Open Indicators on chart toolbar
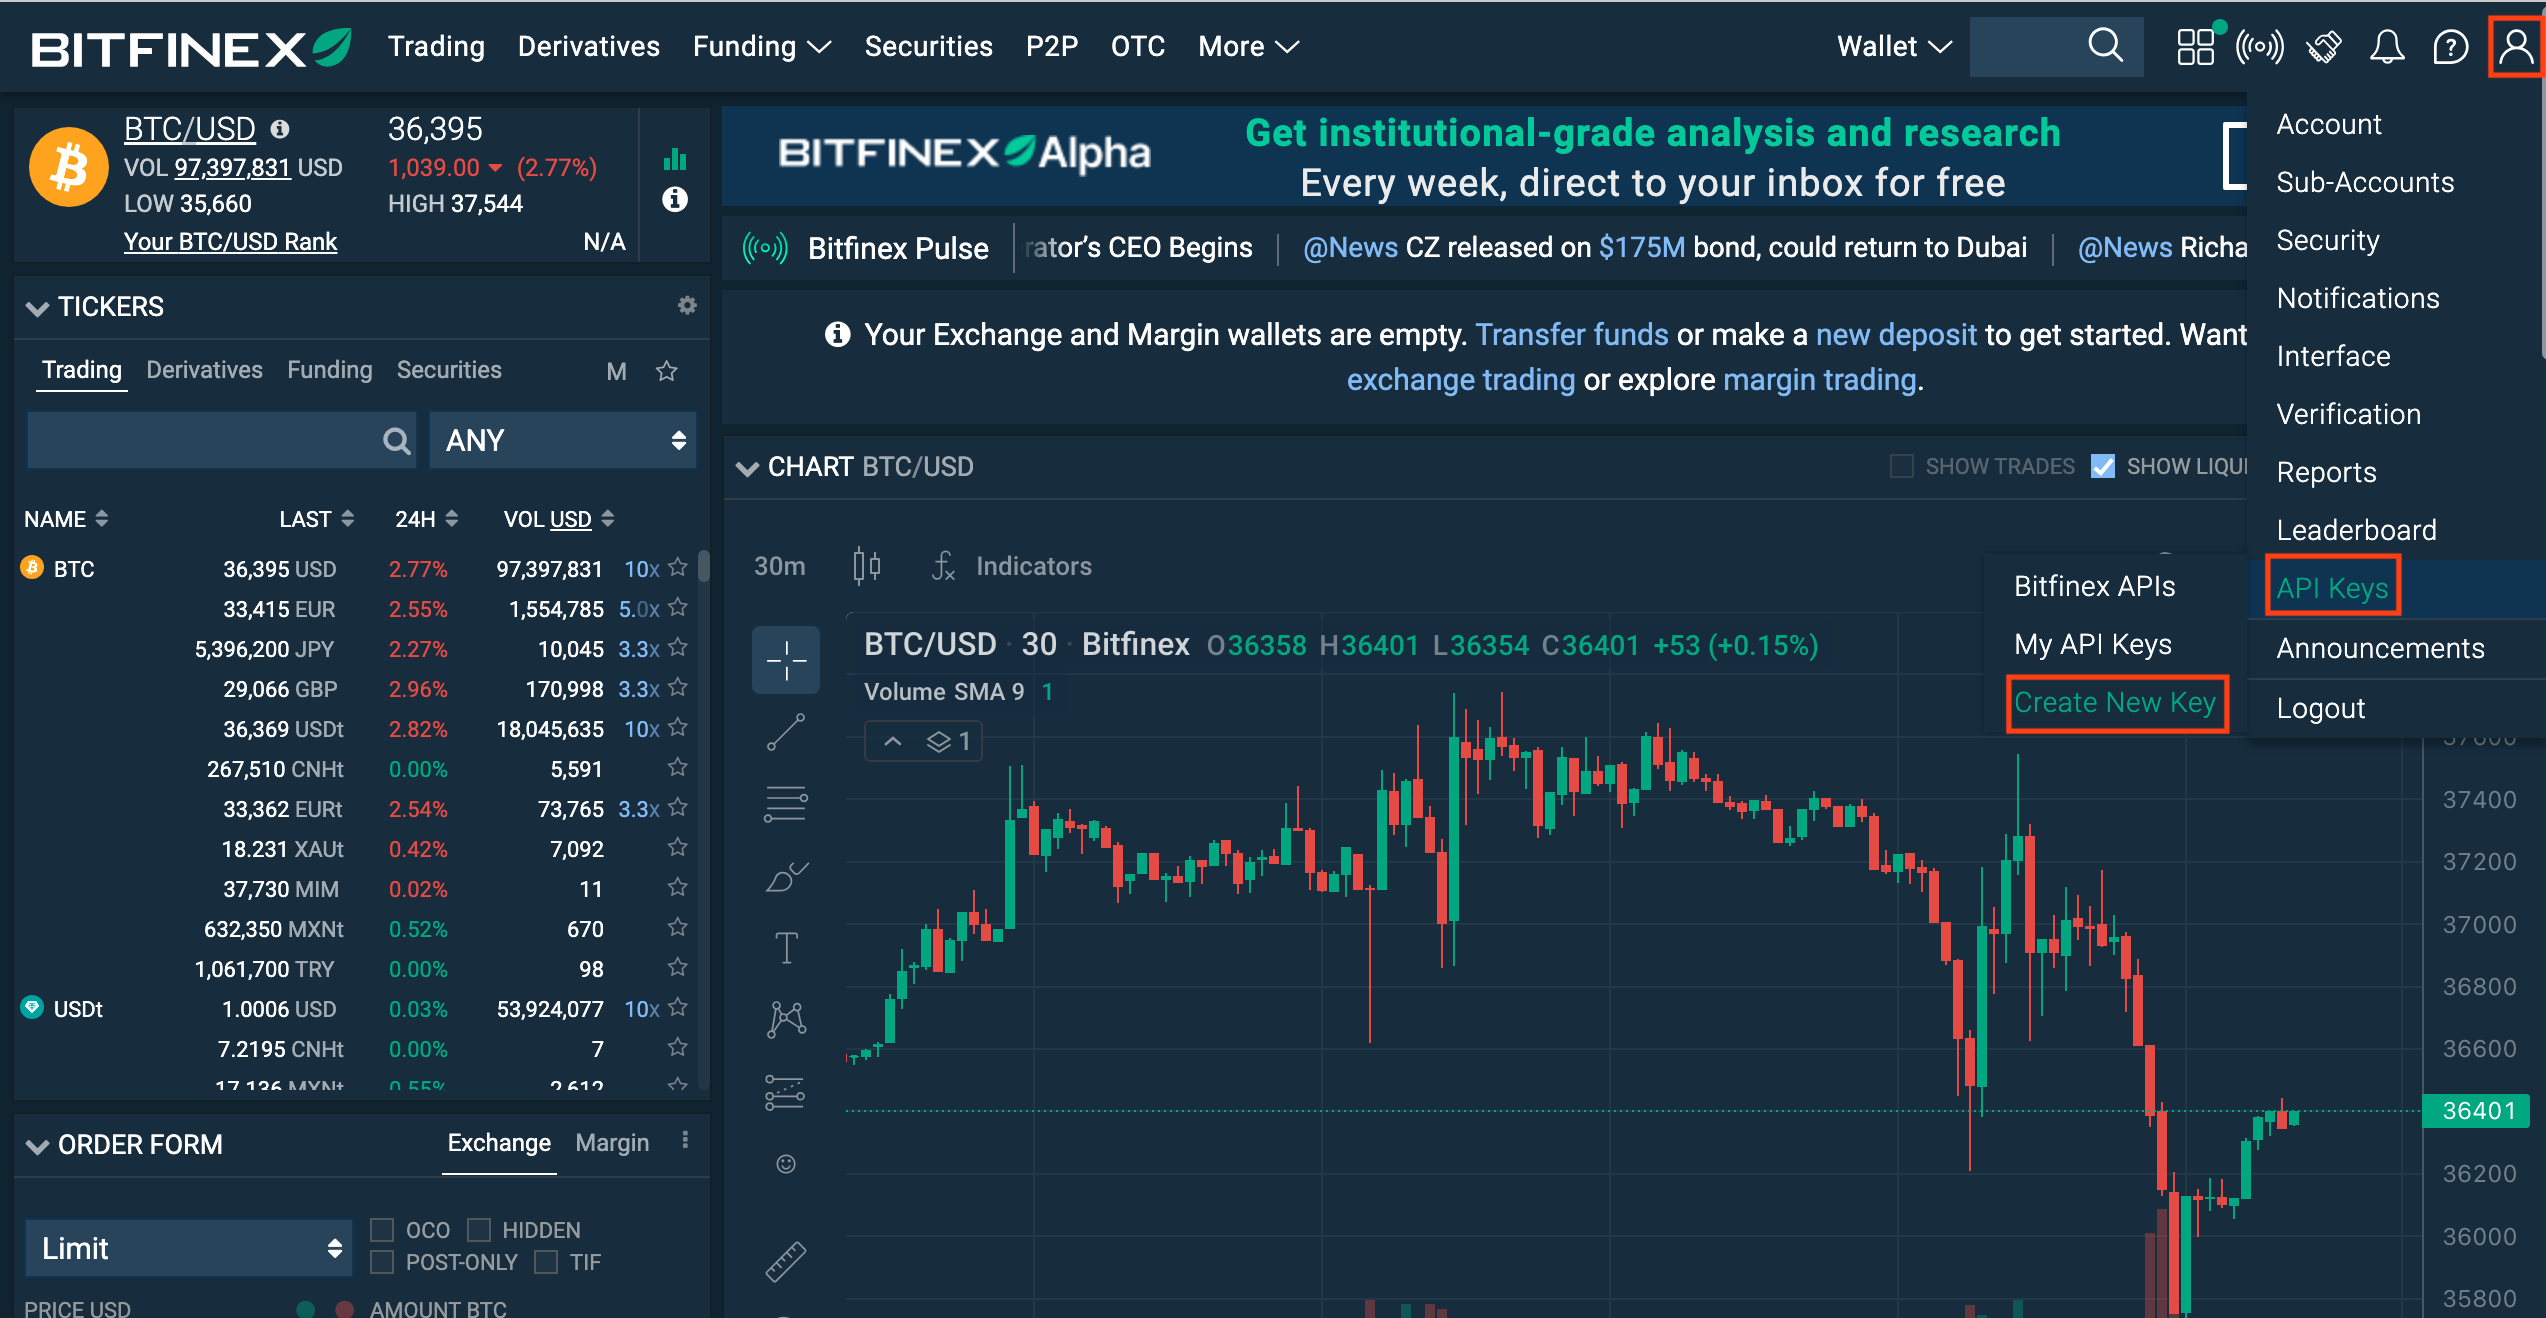The width and height of the screenshot is (2546, 1318). 1012,566
